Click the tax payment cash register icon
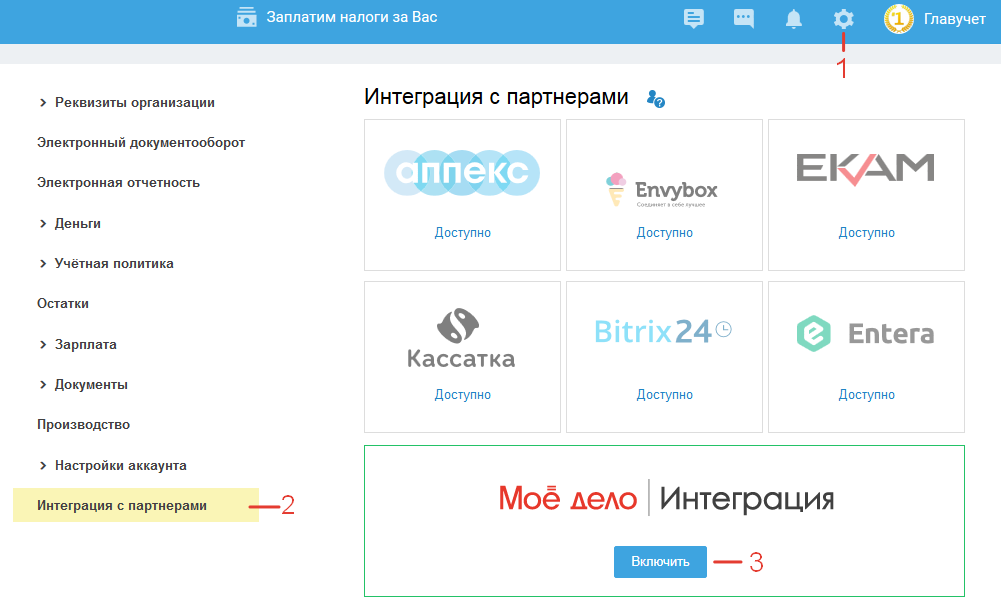Screen dimensions: 1001x606 coord(246,17)
